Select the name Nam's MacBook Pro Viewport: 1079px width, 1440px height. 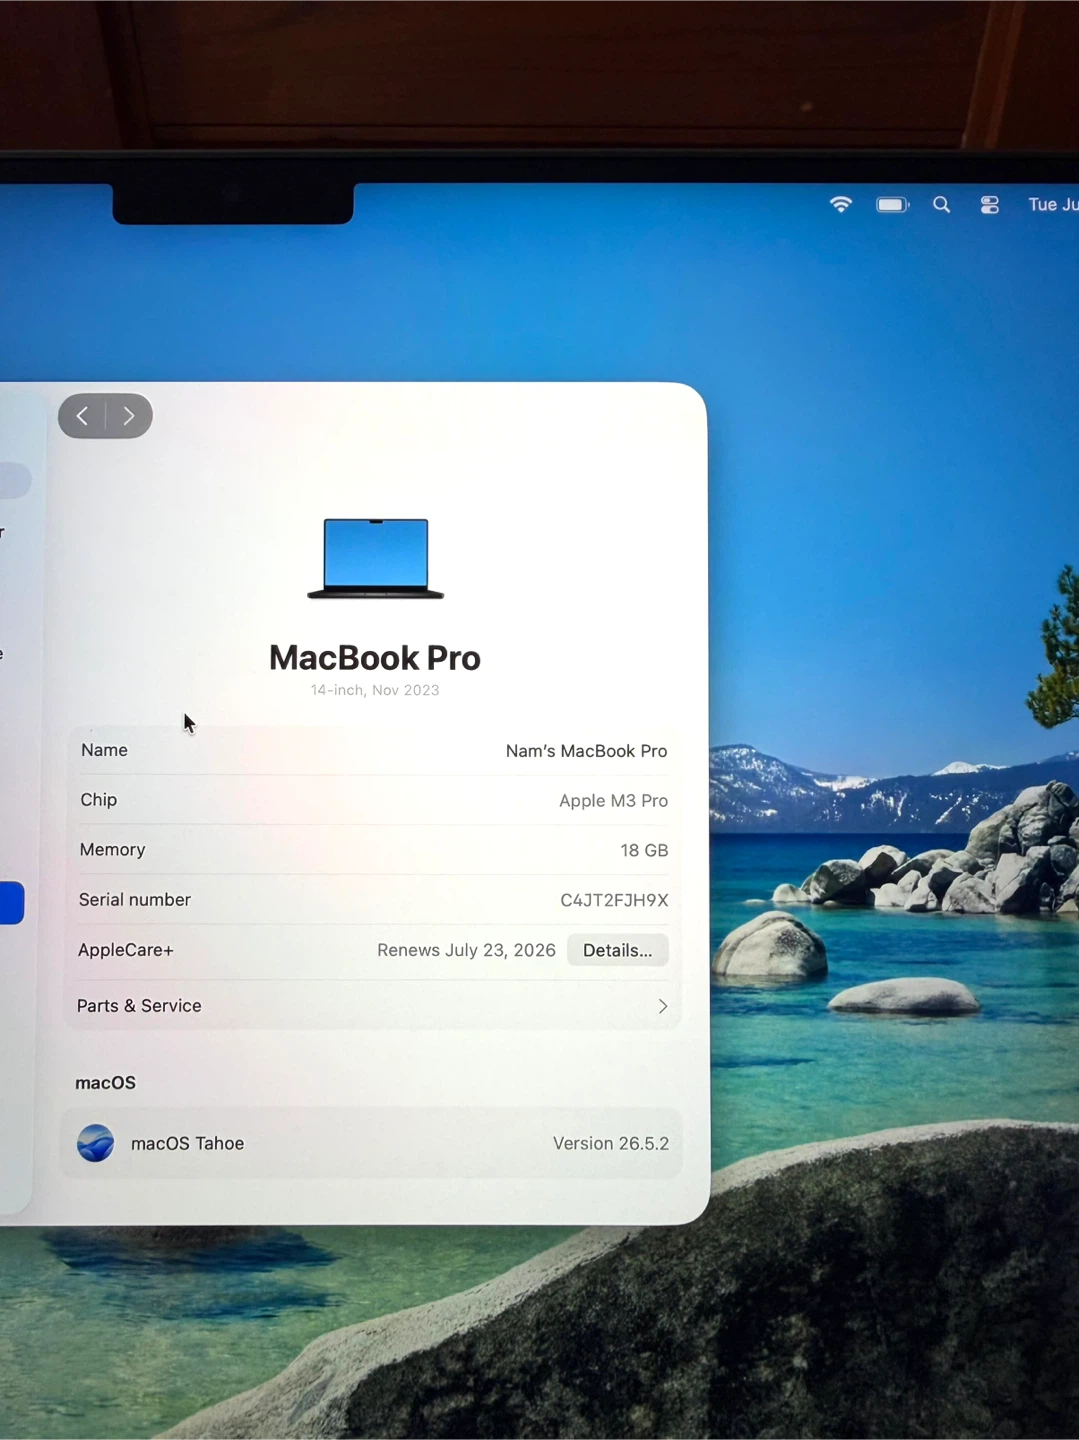[x=586, y=751]
